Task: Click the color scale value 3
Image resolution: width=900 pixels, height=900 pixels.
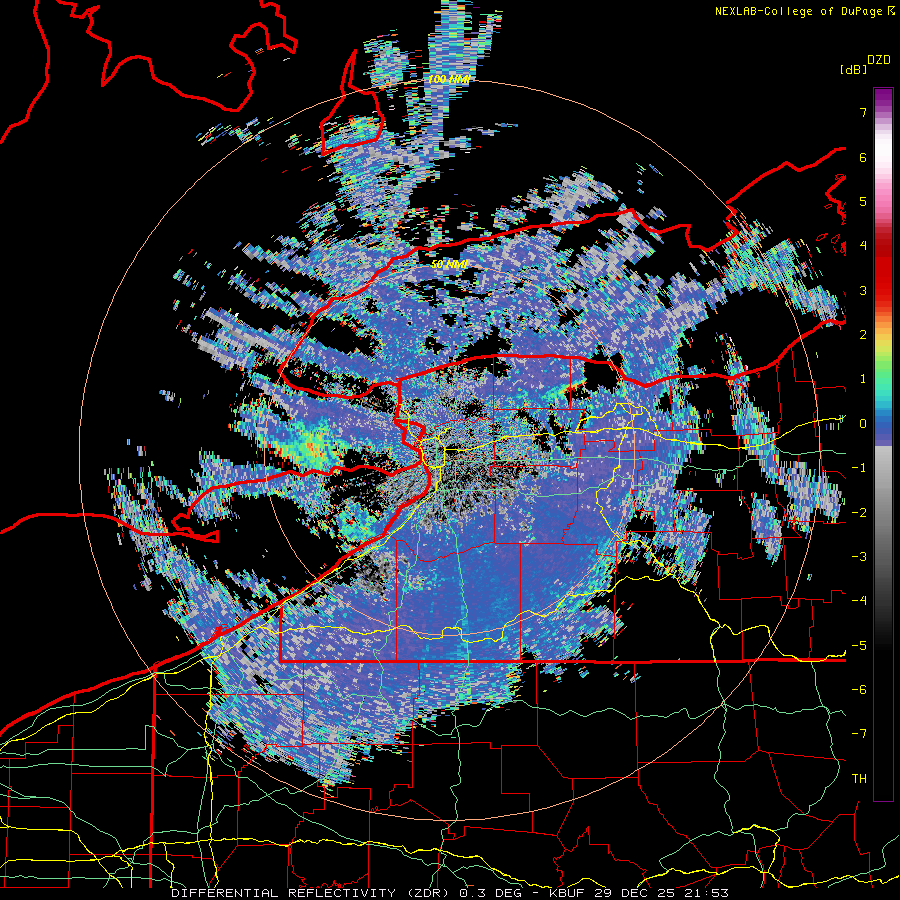Action: [863, 290]
